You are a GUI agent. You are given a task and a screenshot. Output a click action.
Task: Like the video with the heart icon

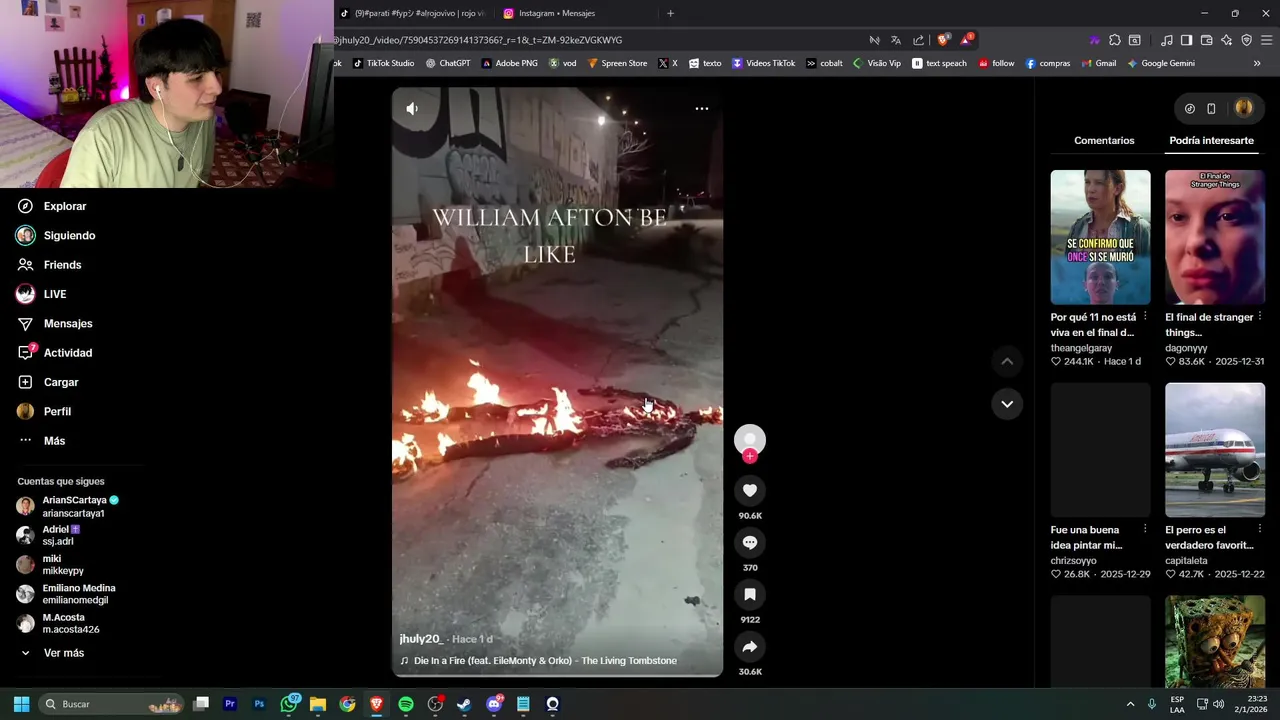(x=750, y=490)
